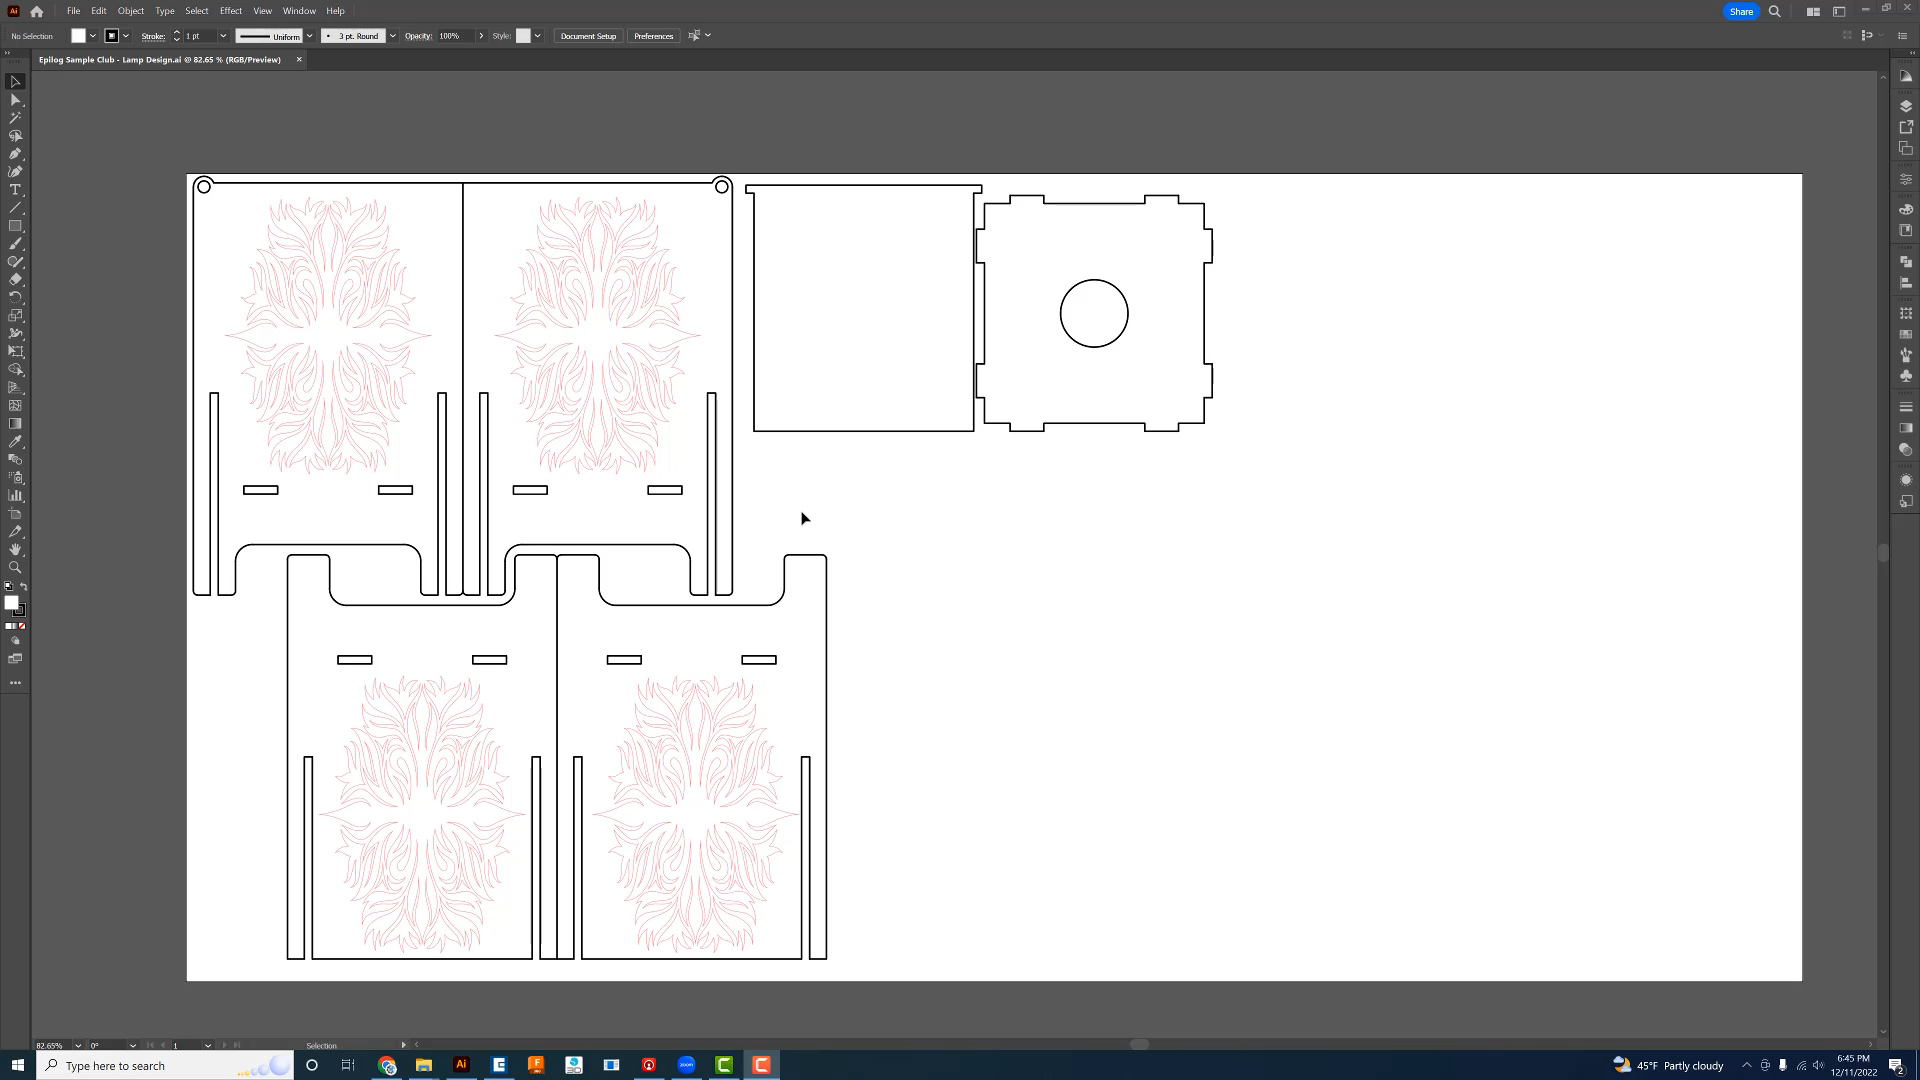1920x1080 pixels.
Task: Toggle the align to artboard option
Action: tap(695, 36)
